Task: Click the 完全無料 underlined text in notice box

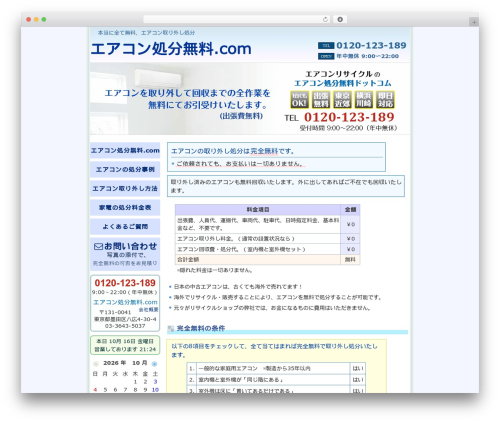Action: [x=264, y=151]
